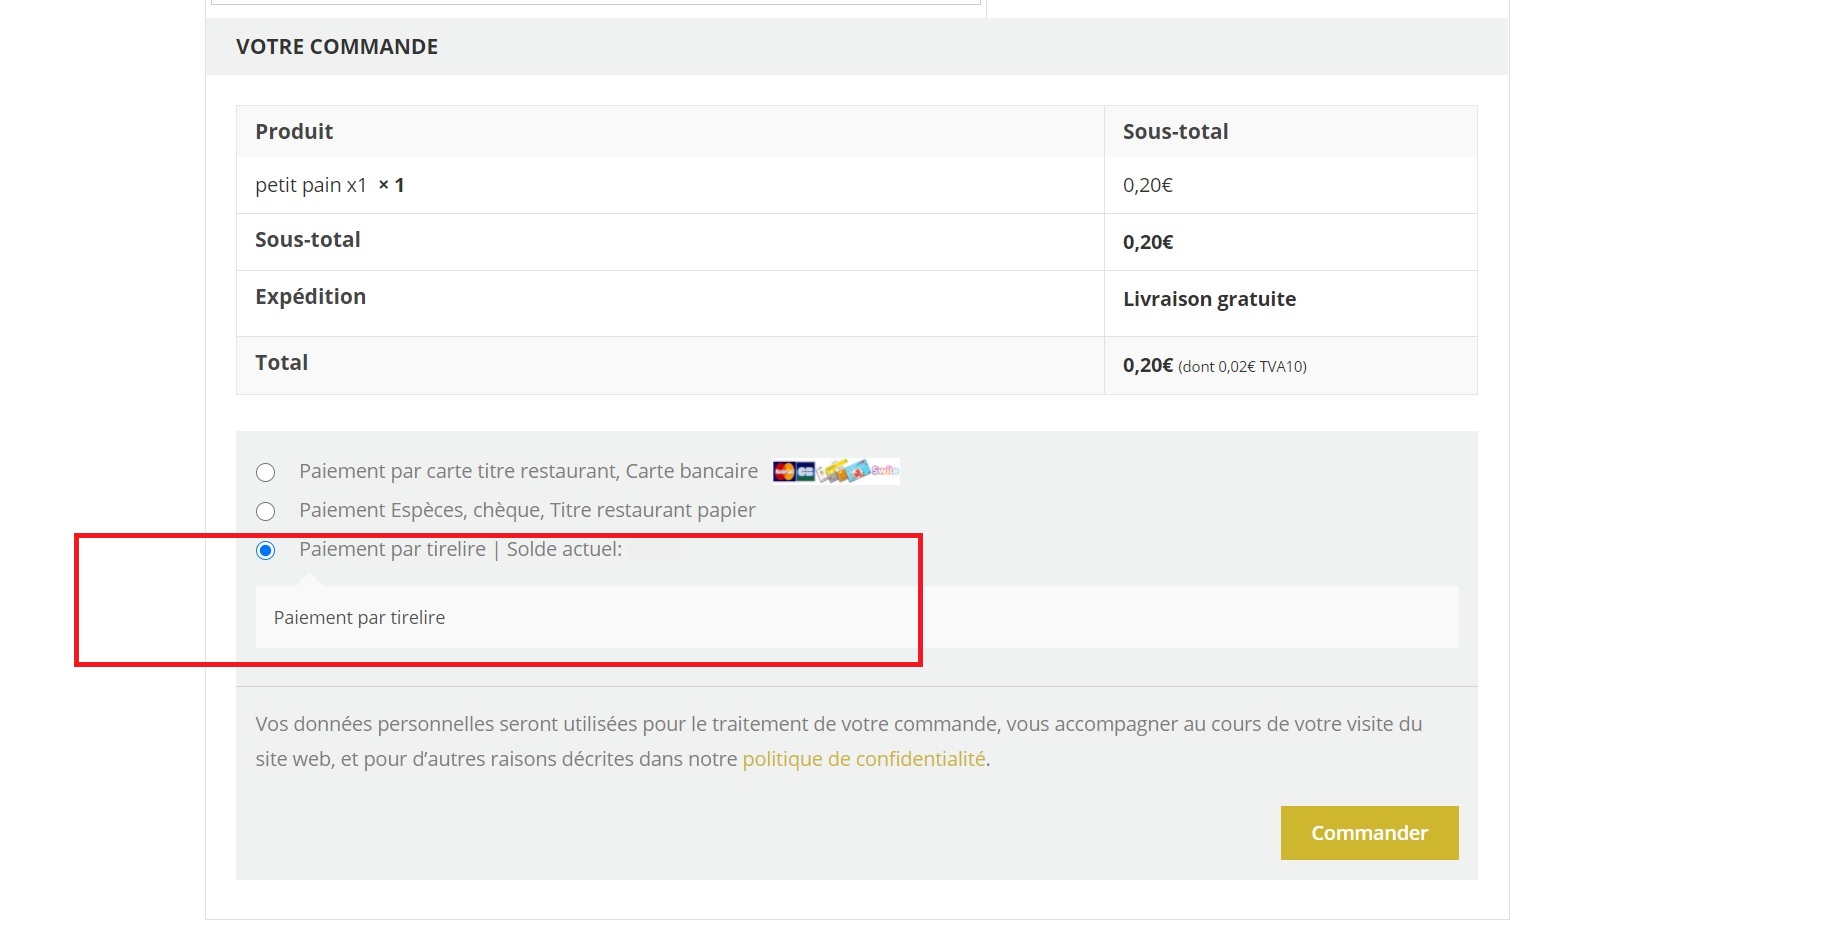Click the 'Paiement par carte titre restaurant' label
This screenshot has height=951, width=1825.
(x=528, y=471)
